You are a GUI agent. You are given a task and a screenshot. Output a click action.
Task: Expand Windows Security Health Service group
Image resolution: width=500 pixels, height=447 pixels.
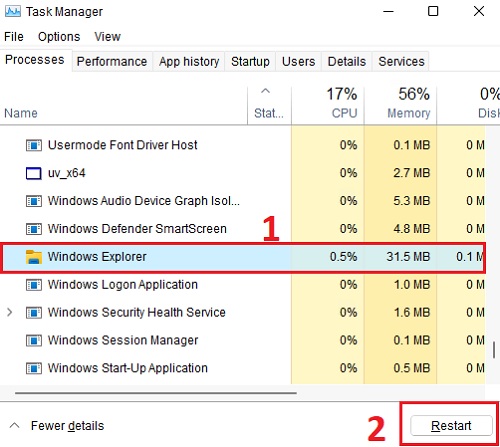[10, 312]
